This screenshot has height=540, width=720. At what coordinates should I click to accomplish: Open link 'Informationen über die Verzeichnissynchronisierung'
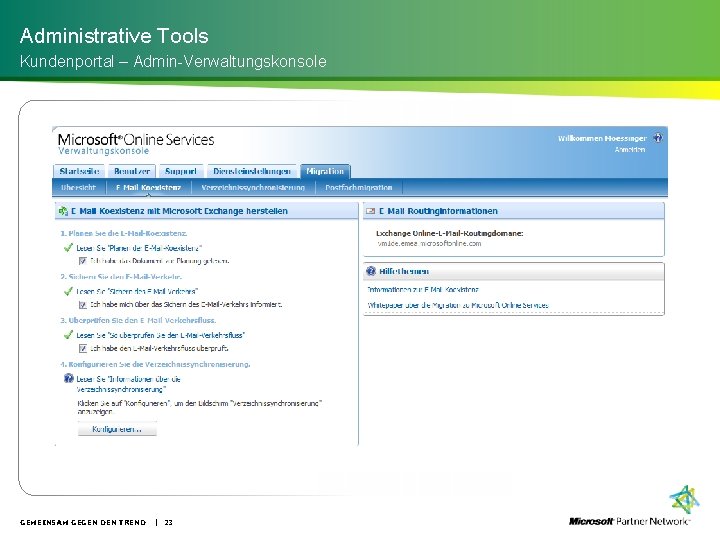[x=129, y=384]
